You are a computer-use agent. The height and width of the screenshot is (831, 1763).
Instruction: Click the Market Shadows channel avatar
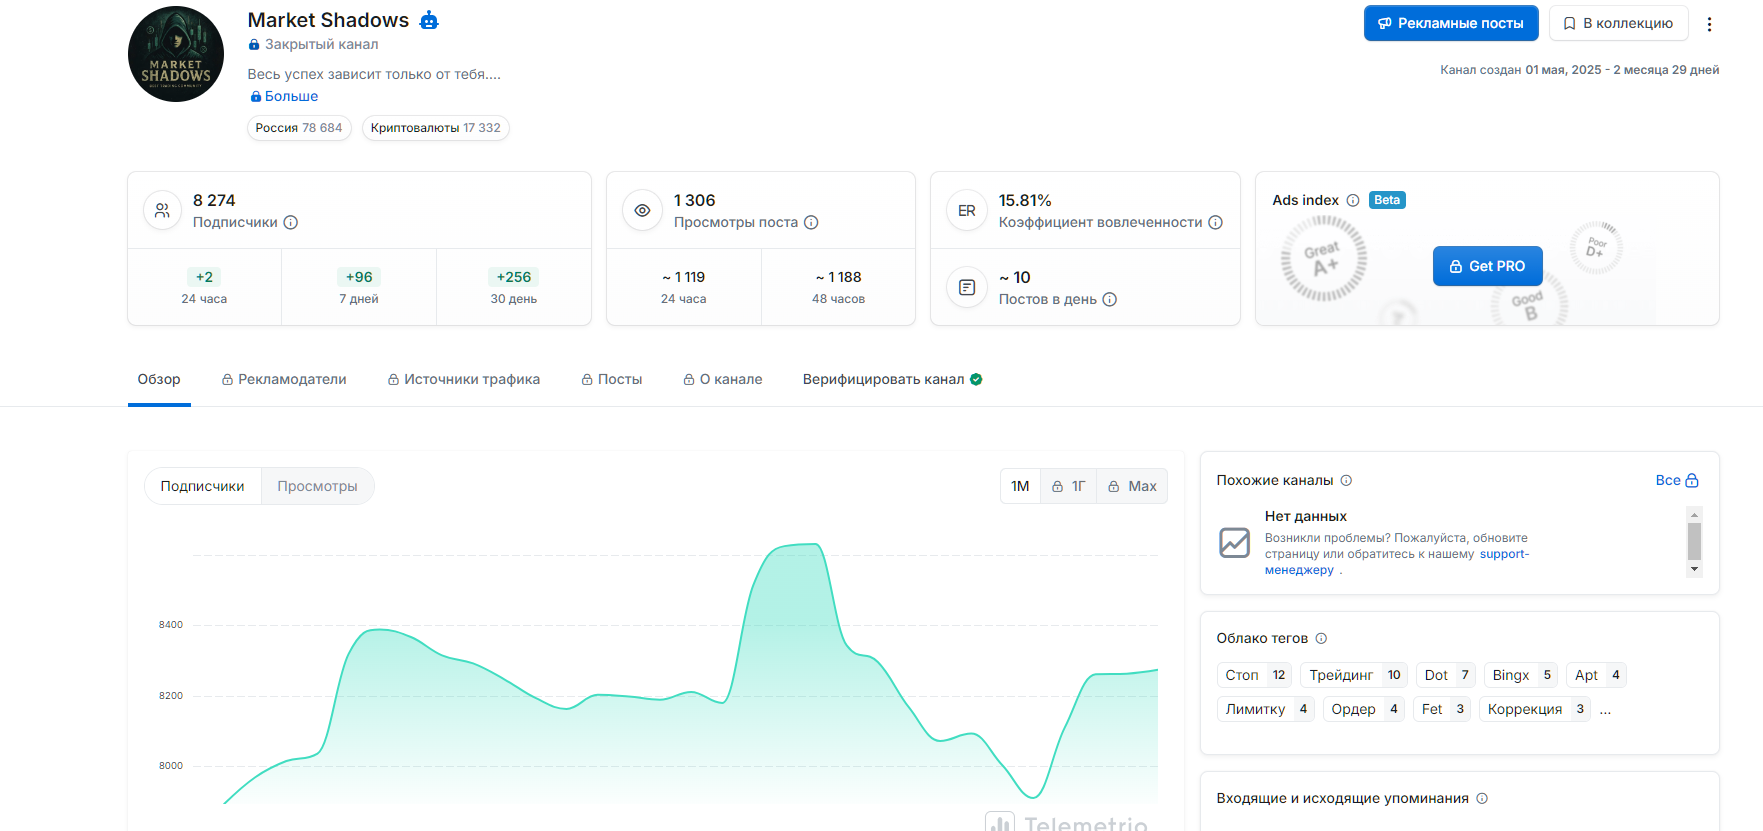coord(176,54)
